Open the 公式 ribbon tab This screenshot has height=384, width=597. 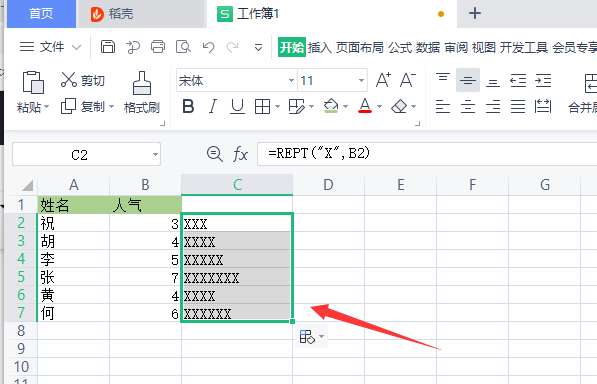[400, 48]
